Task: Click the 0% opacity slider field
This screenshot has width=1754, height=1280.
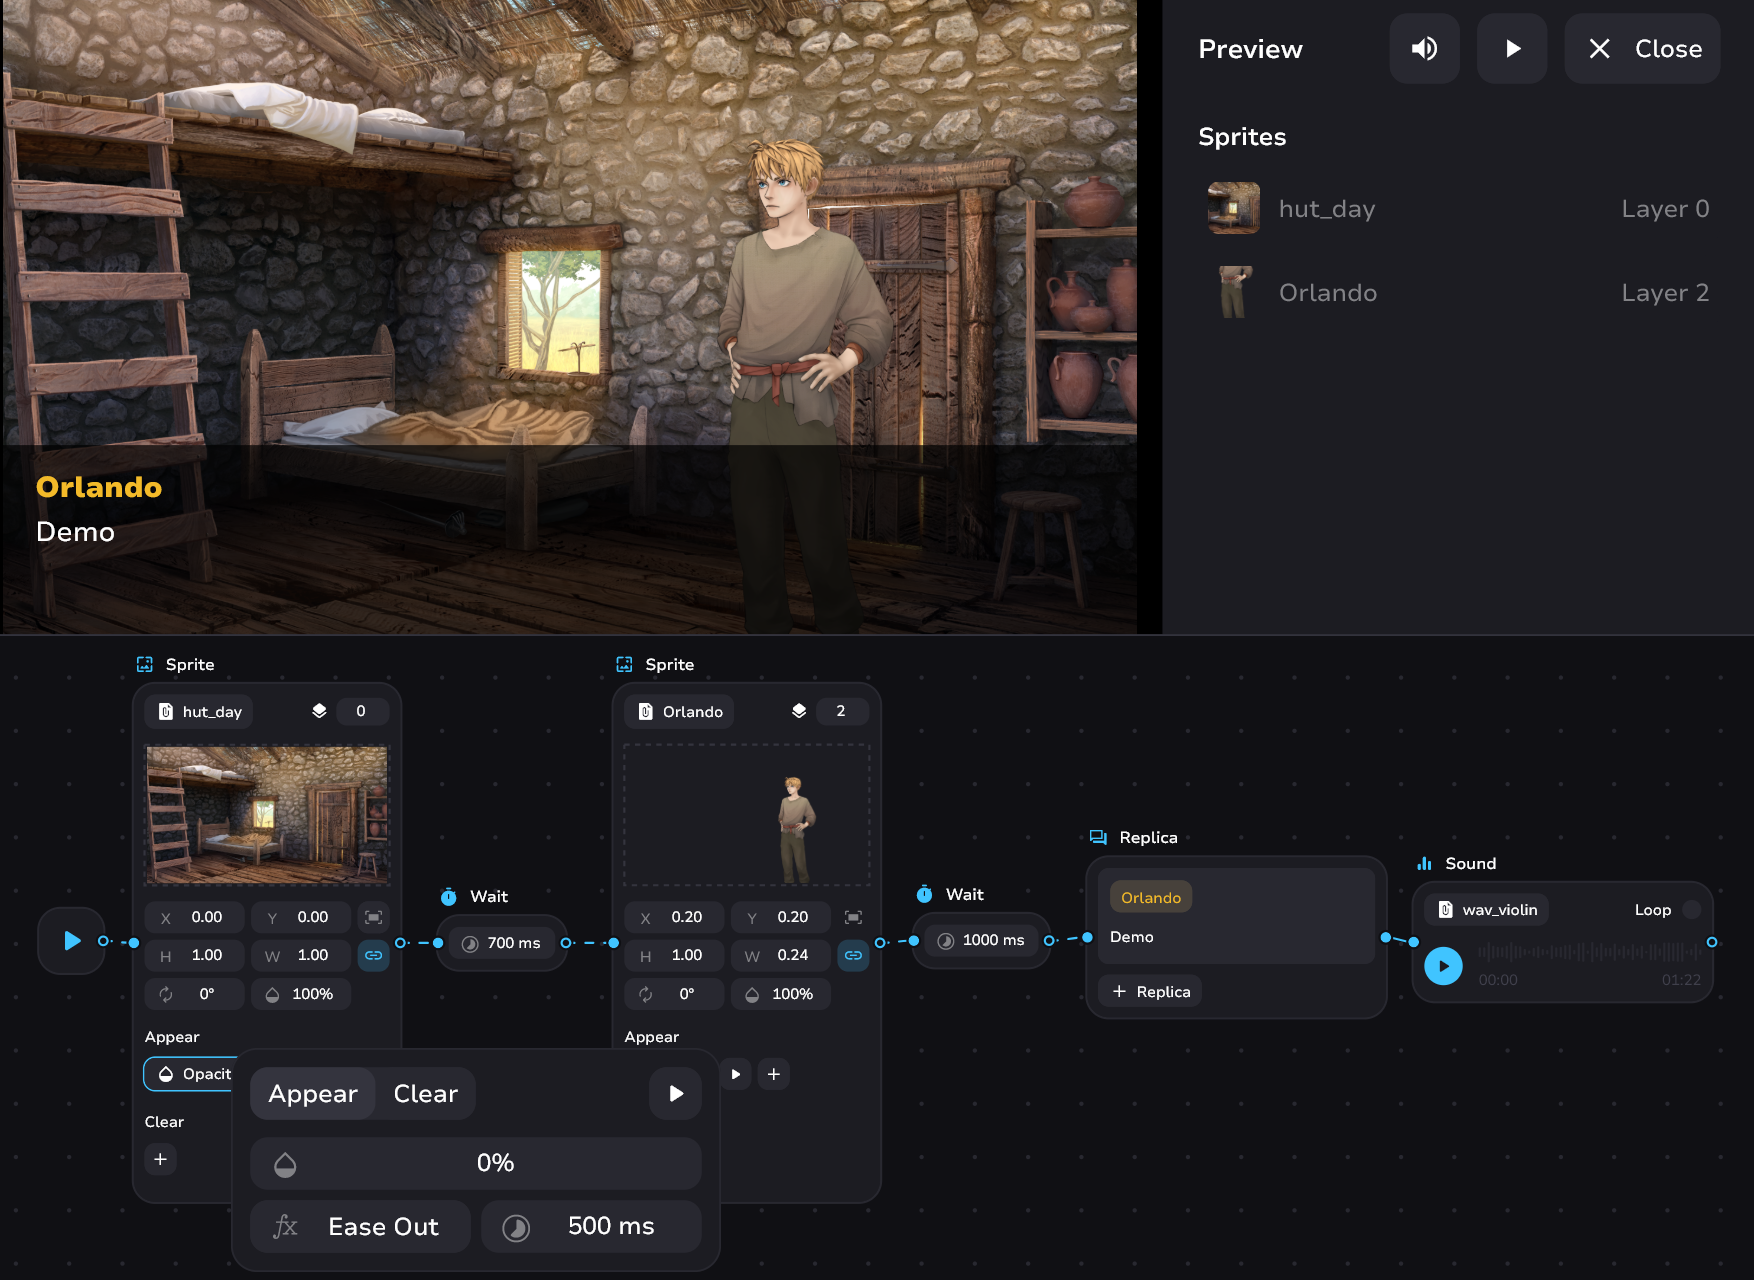Action: tap(476, 1163)
